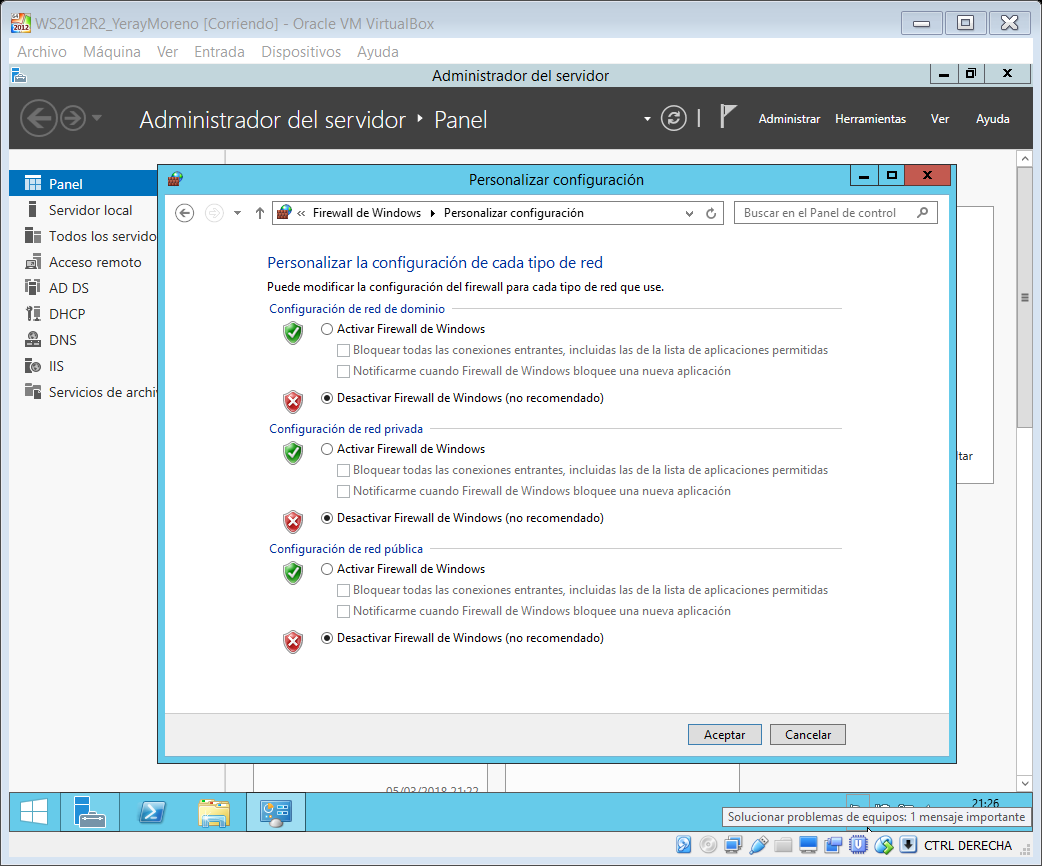The width and height of the screenshot is (1042, 866).
Task: Click the Personalizar configuración breadcrumb segment
Action: tap(514, 213)
